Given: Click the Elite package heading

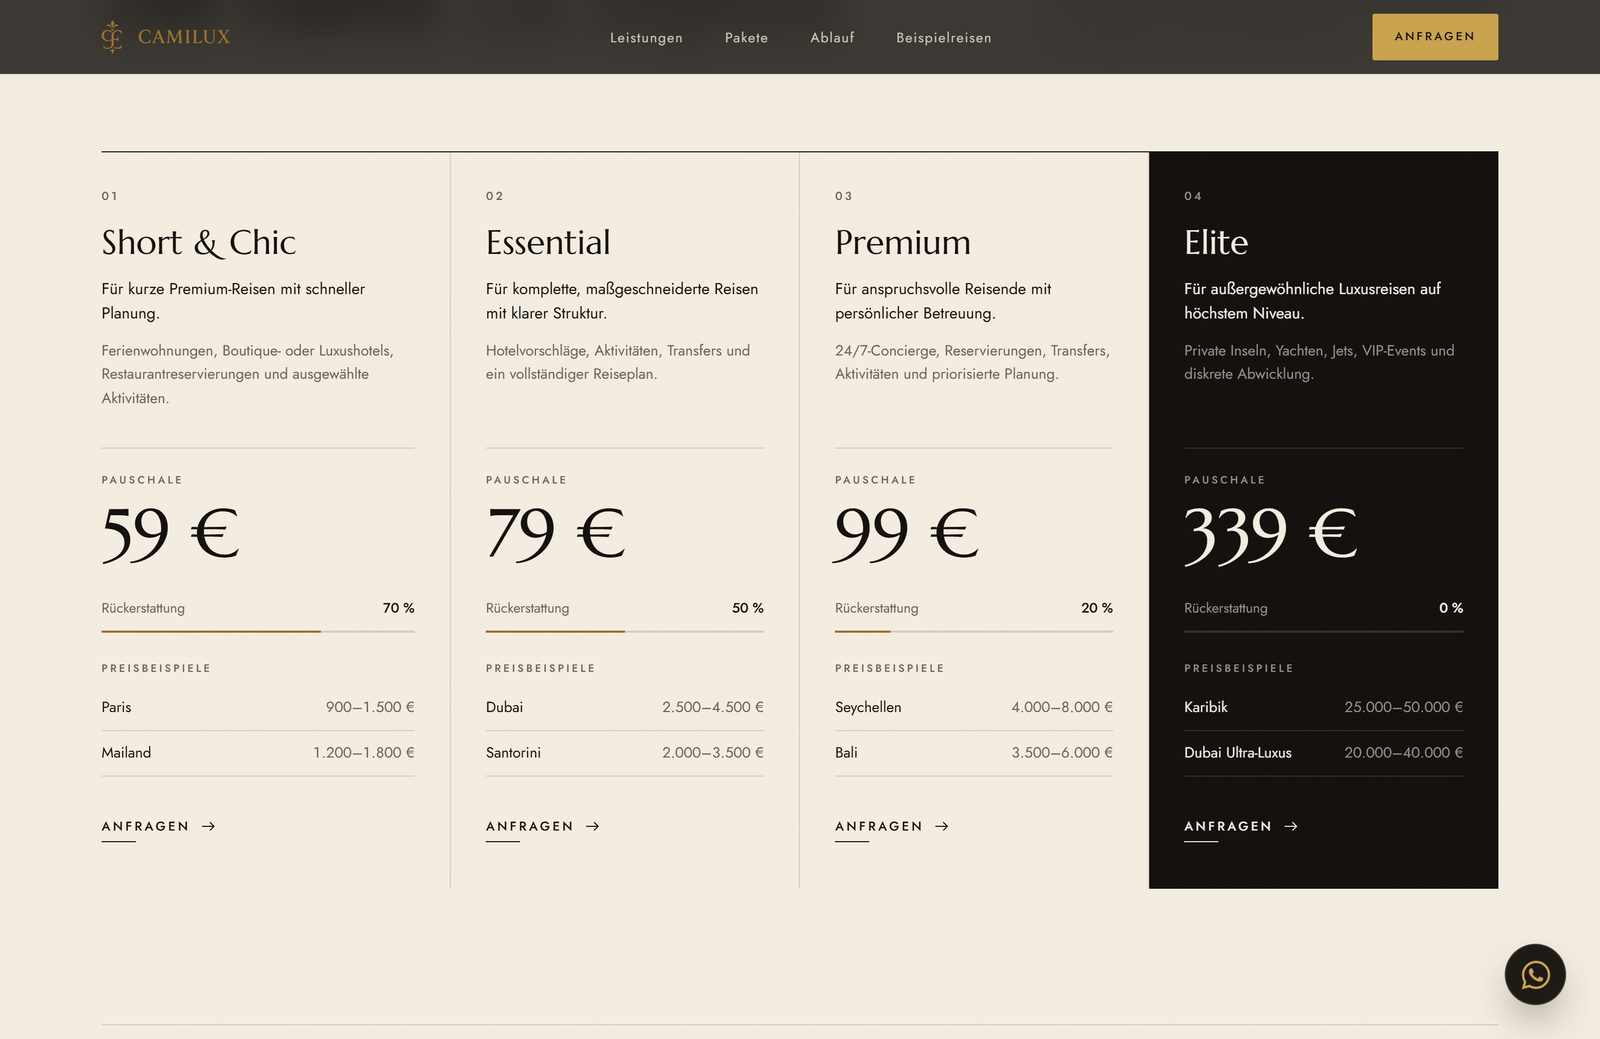Looking at the screenshot, I should click(1216, 242).
